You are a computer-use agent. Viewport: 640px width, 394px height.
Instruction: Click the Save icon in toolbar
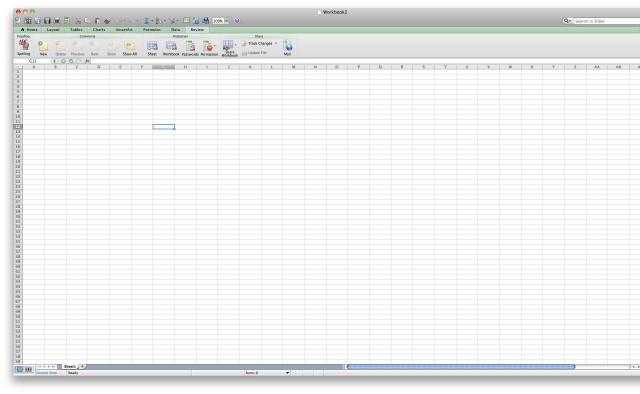pyautogui.click(x=47, y=21)
